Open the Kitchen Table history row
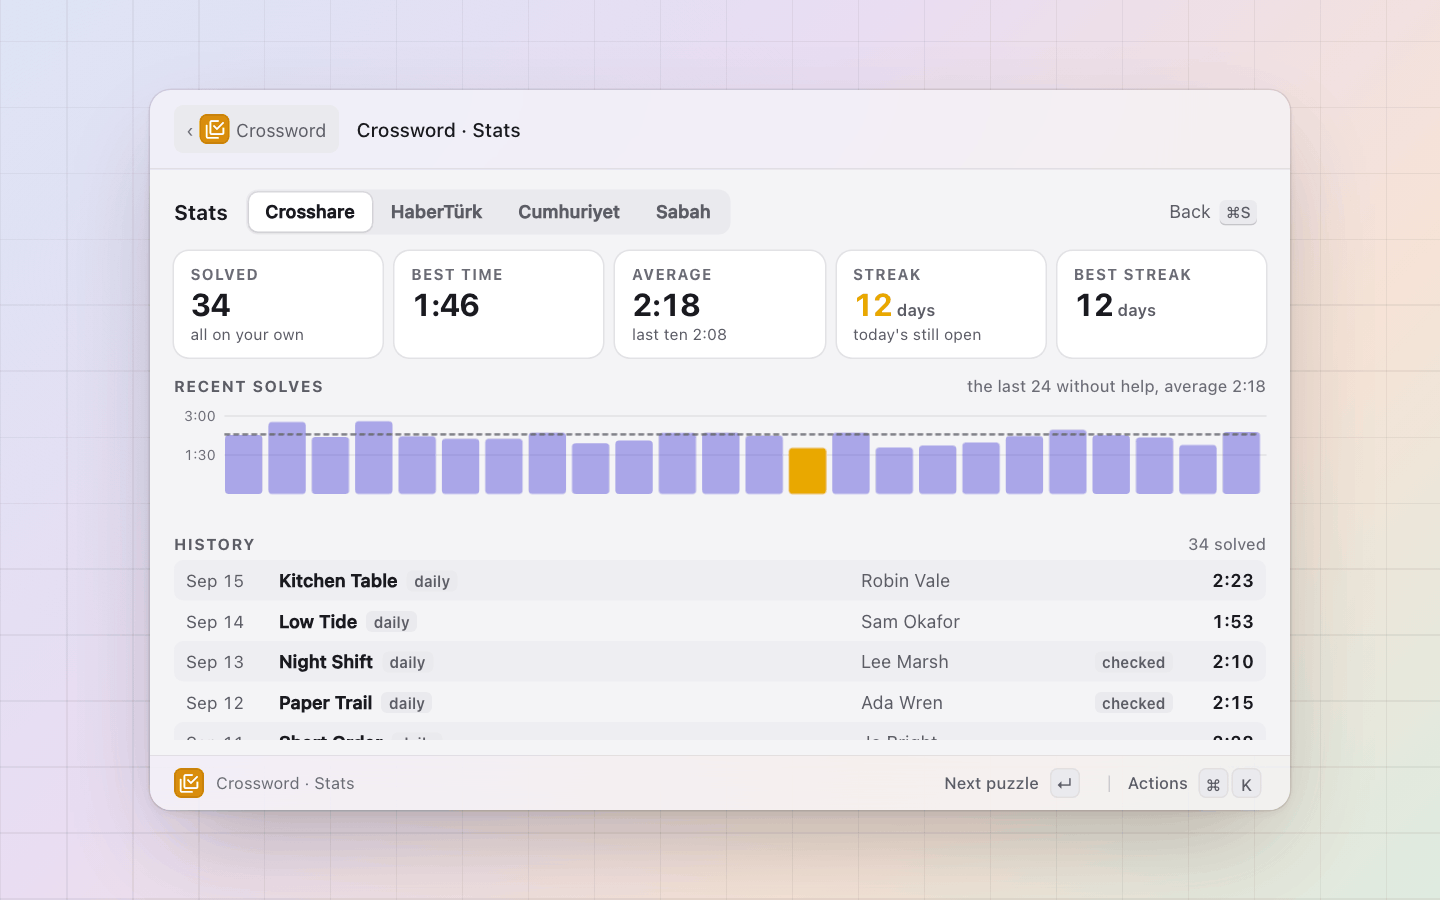The width and height of the screenshot is (1440, 900). pyautogui.click(x=720, y=581)
